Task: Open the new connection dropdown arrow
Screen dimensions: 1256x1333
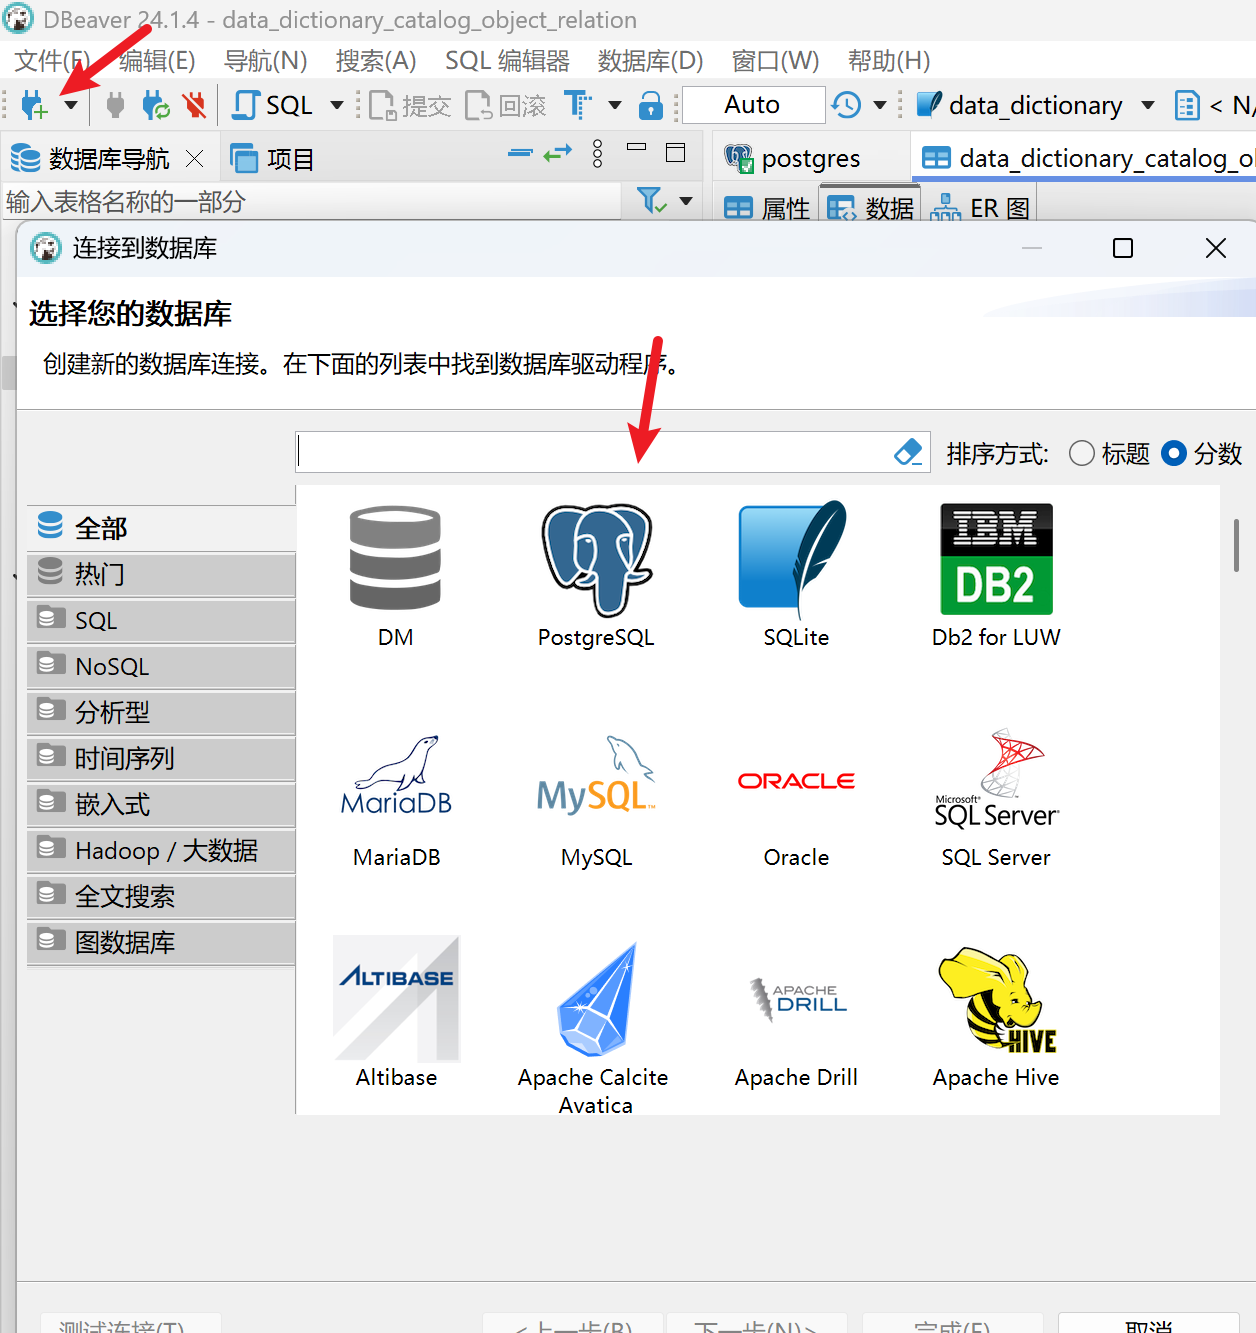Action: 71,105
